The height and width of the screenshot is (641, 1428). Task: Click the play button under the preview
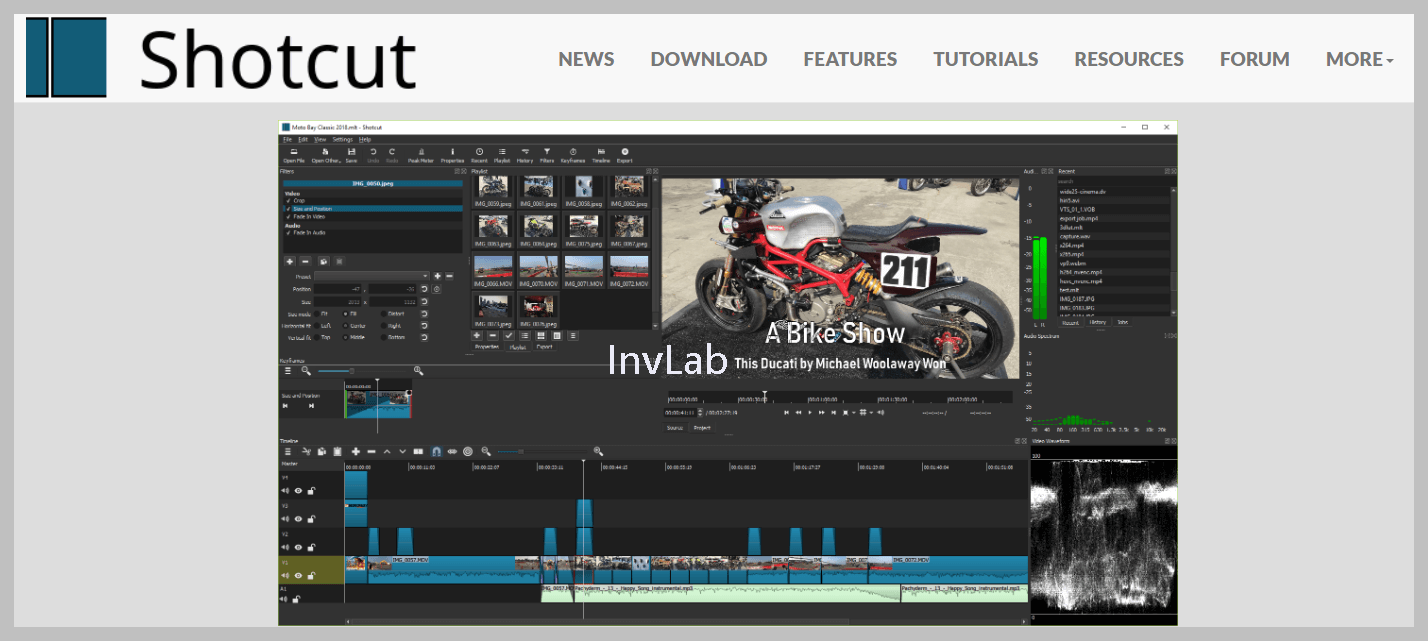pos(810,412)
